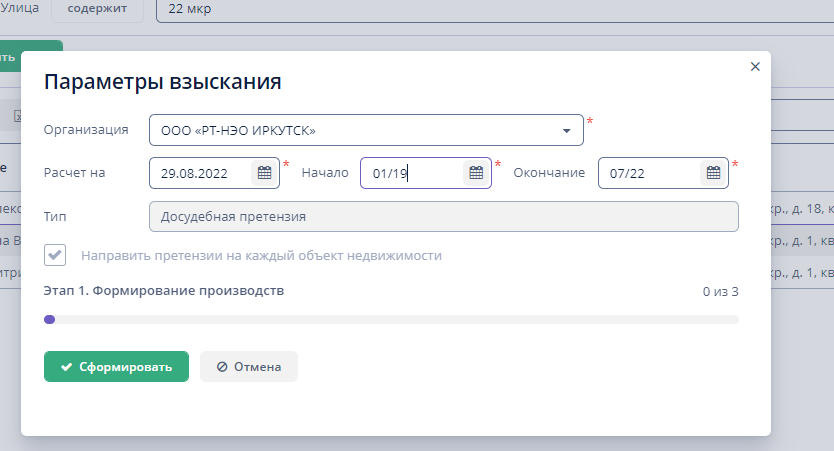Click inside the Окончание field with 07/22
This screenshot has width=834, height=451.
650,173
